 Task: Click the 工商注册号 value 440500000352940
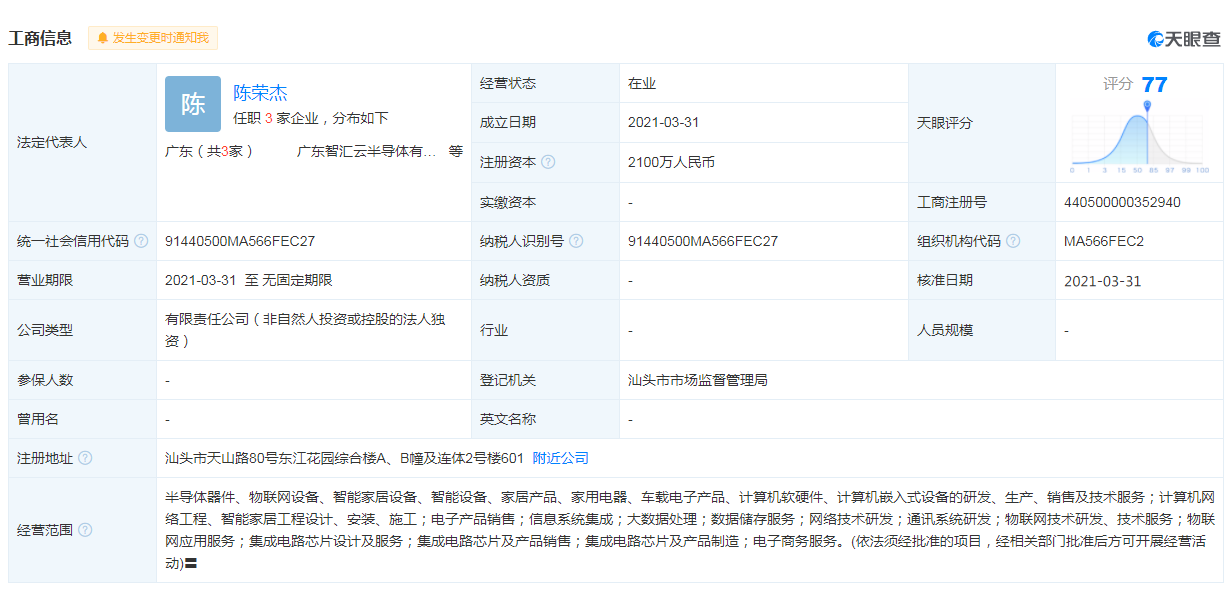tap(1122, 202)
